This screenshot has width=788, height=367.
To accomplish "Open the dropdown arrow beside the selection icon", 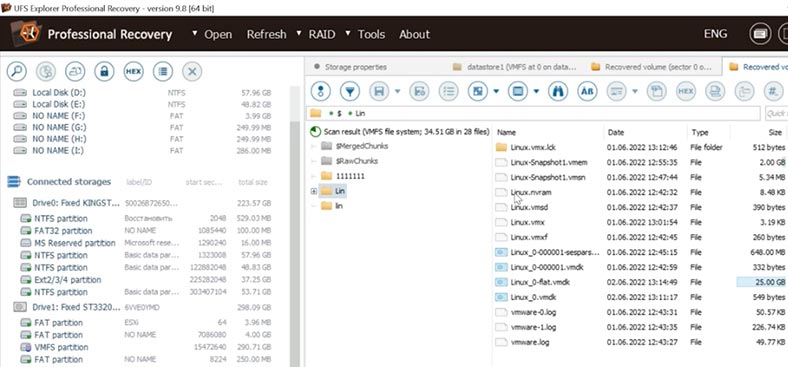I will 496,91.
